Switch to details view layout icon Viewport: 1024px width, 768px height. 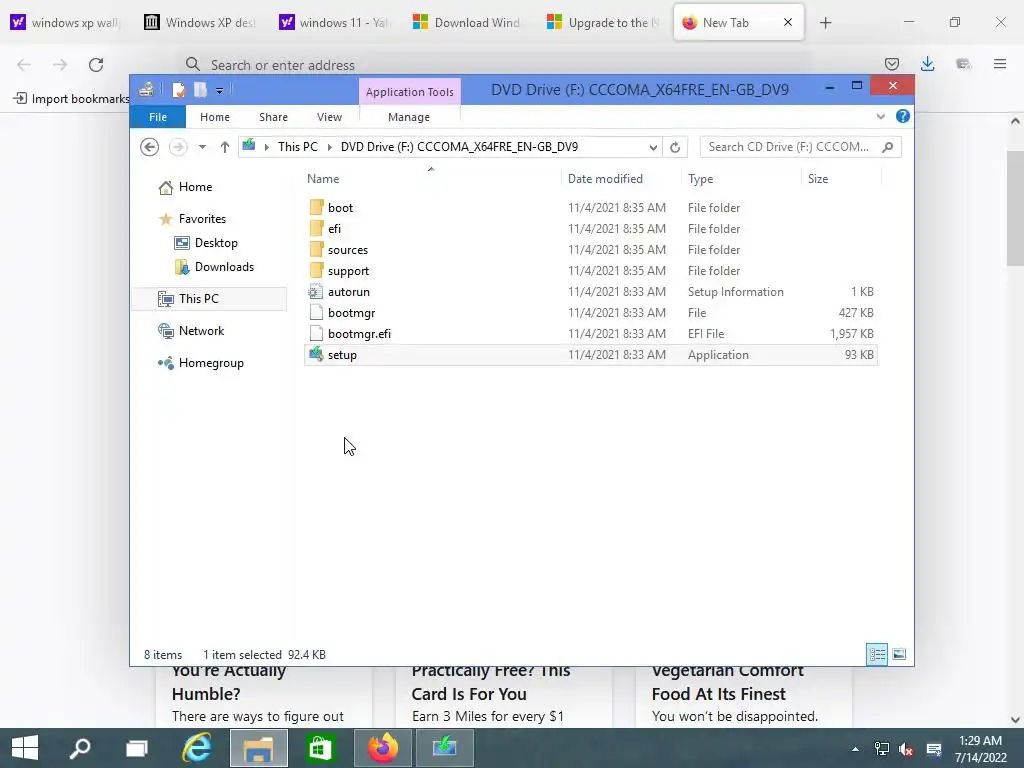coord(877,654)
